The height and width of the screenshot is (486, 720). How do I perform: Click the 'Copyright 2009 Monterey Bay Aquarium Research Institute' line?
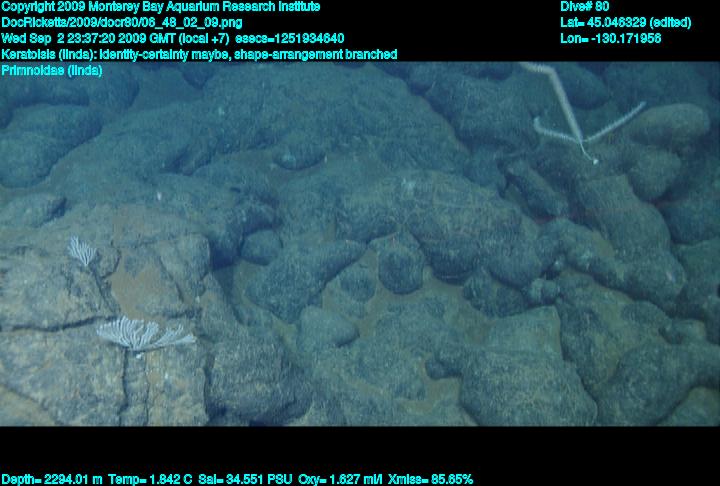tap(161, 7)
